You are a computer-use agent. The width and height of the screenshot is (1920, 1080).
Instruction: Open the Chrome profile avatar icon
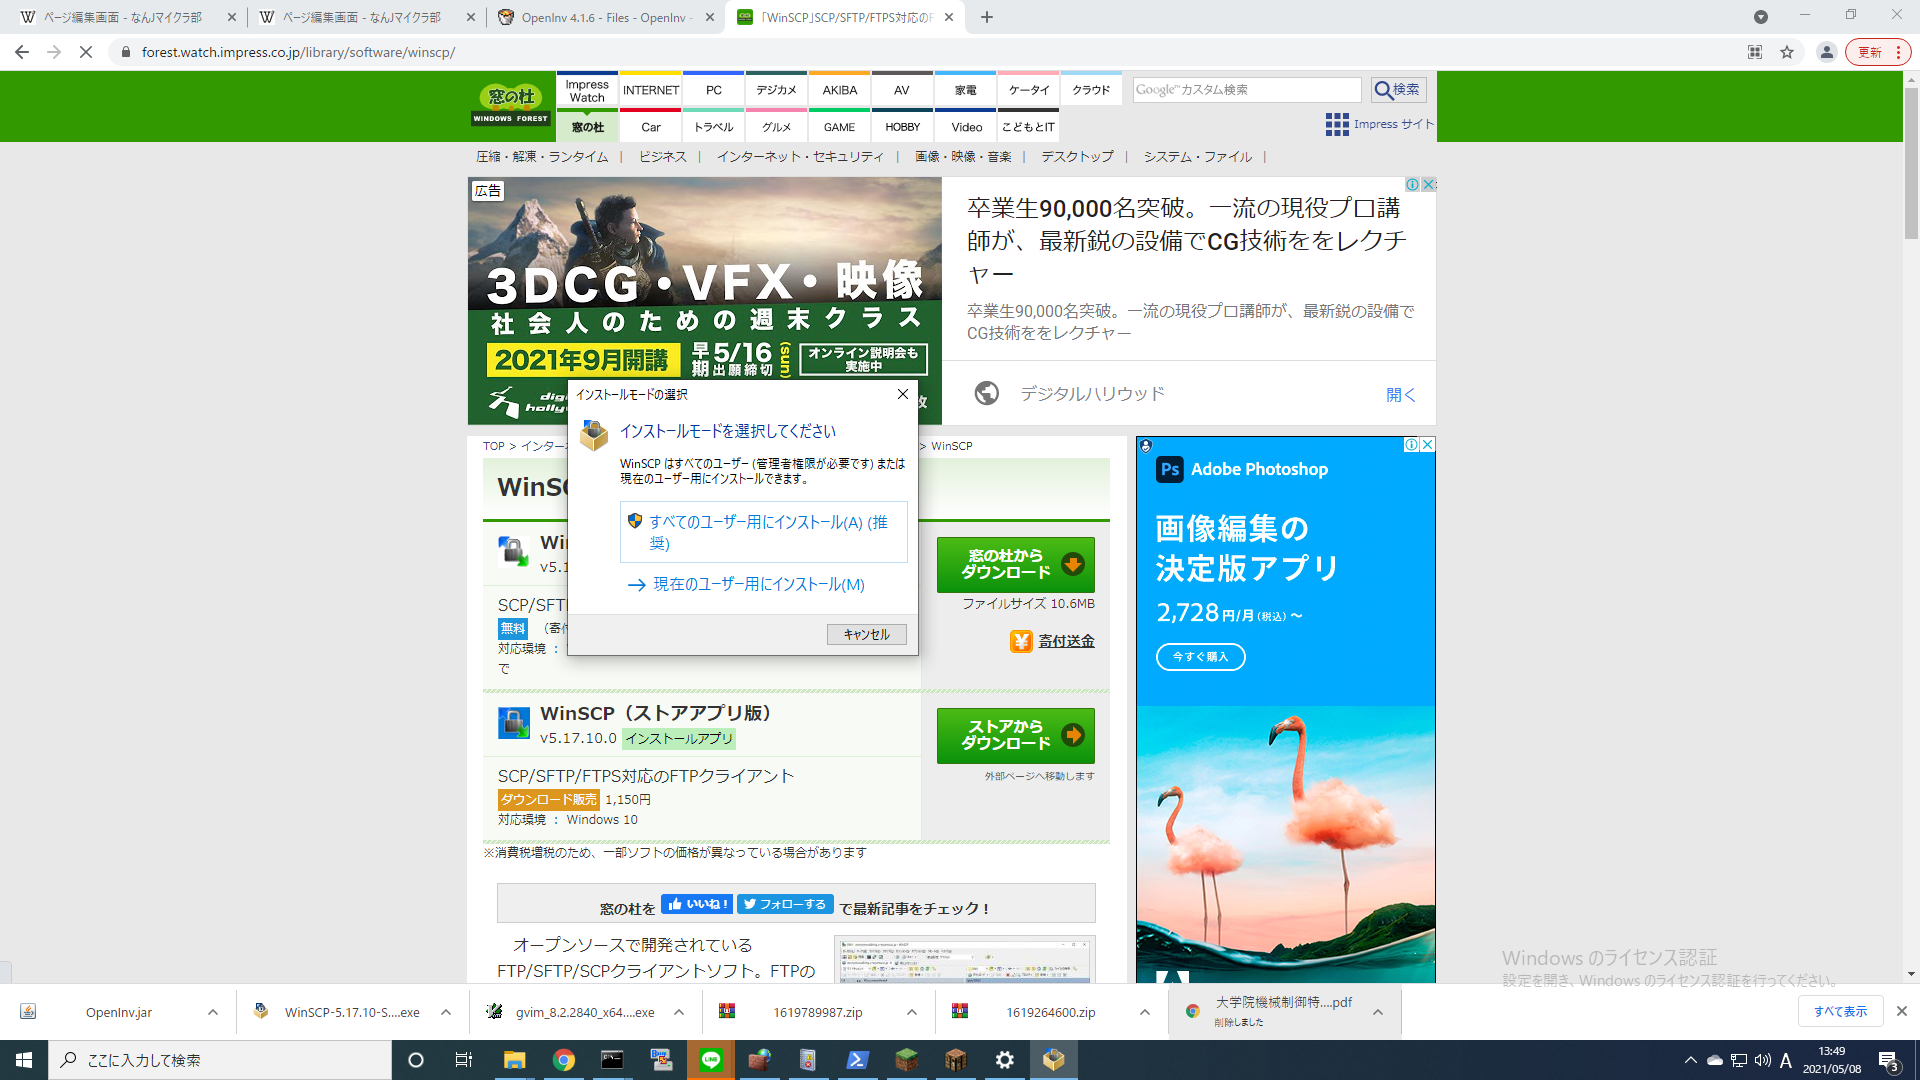tap(1826, 52)
